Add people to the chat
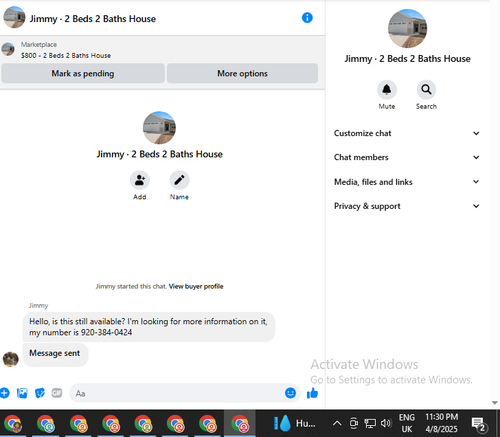 click(140, 180)
